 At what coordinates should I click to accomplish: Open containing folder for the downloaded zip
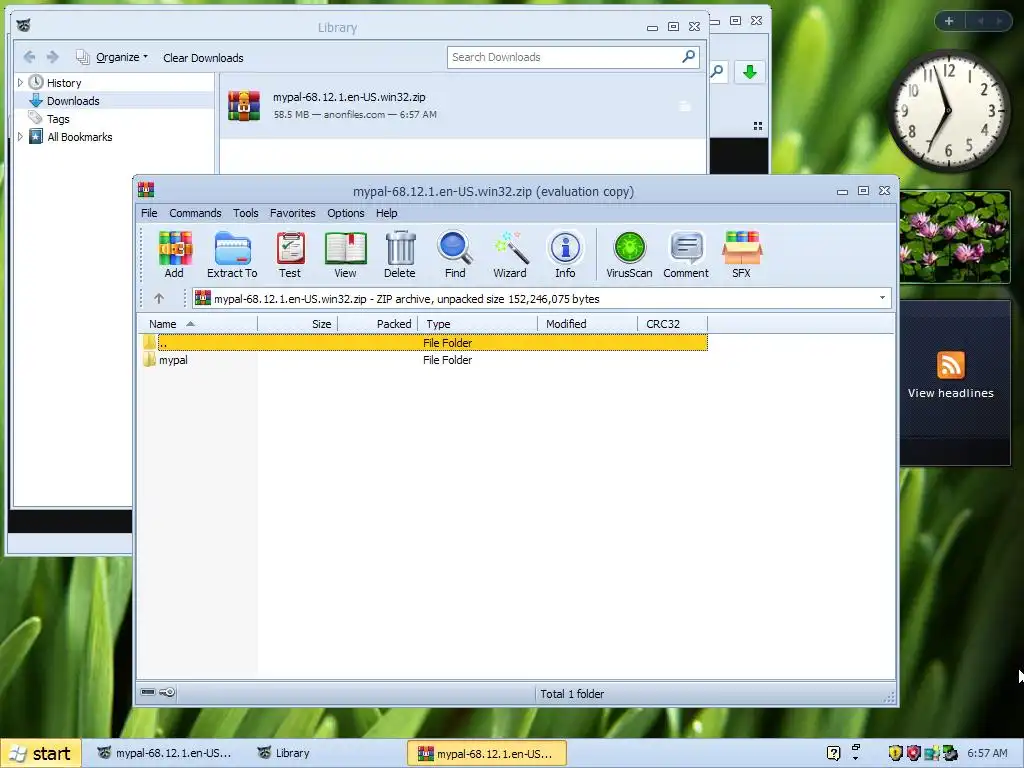point(684,106)
